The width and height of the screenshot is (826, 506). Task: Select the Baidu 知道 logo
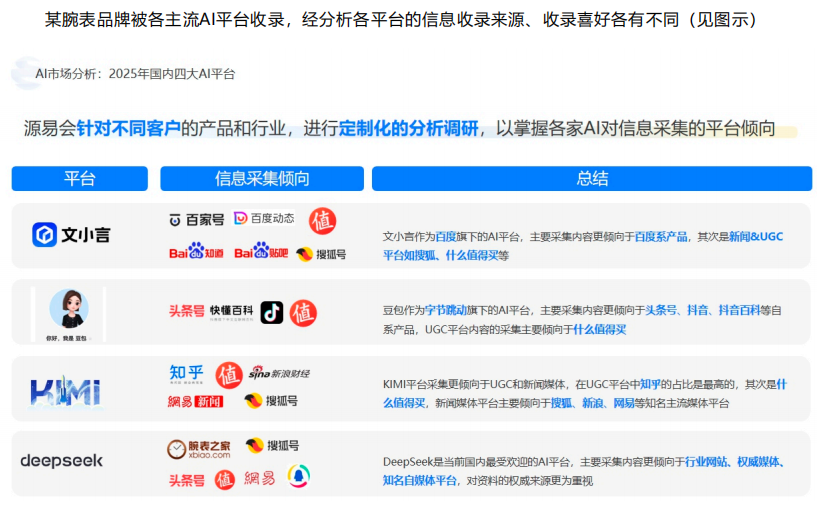(x=196, y=252)
